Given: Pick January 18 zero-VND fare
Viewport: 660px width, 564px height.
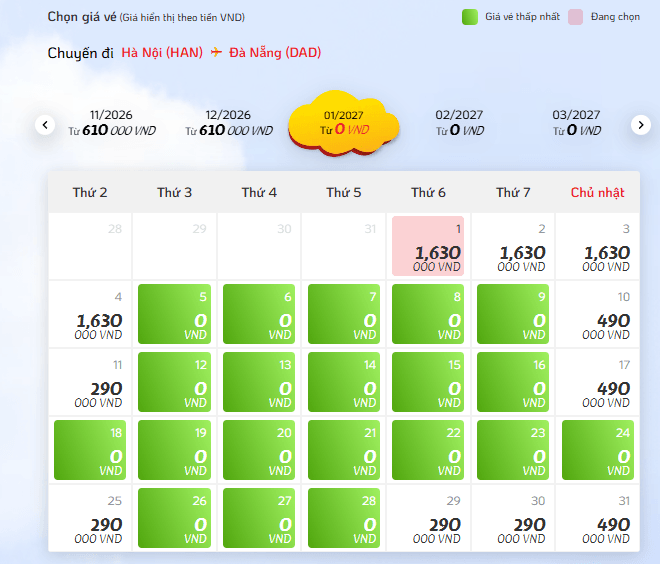Looking at the screenshot, I should [90, 450].
